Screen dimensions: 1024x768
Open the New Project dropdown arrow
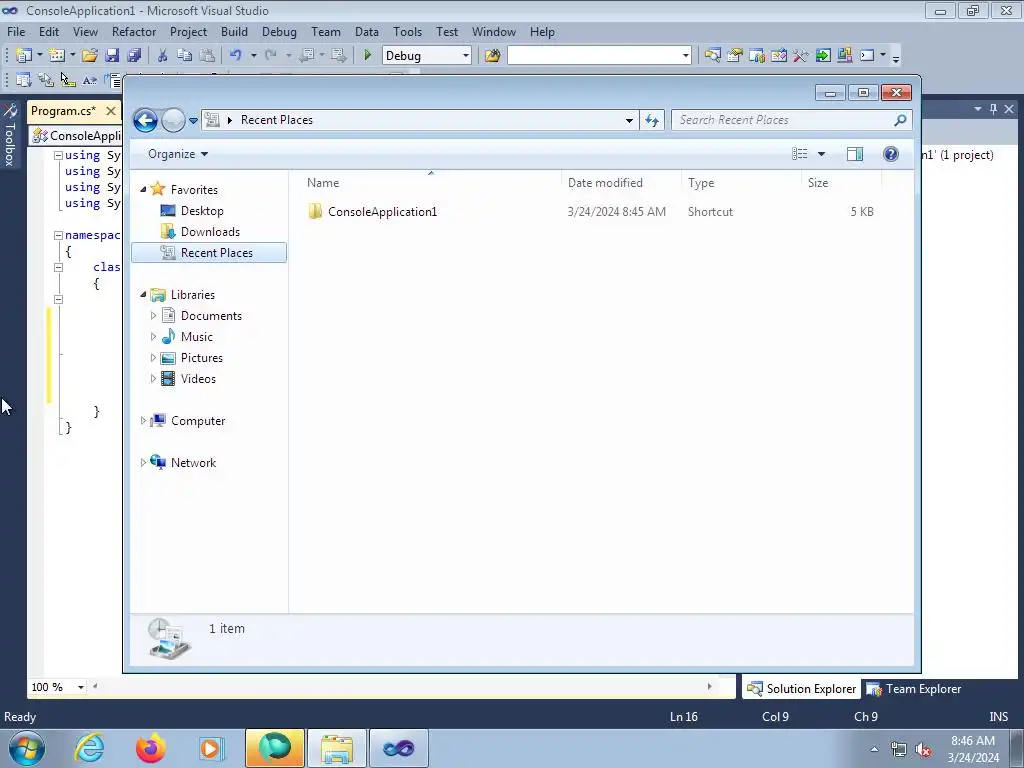click(39, 56)
